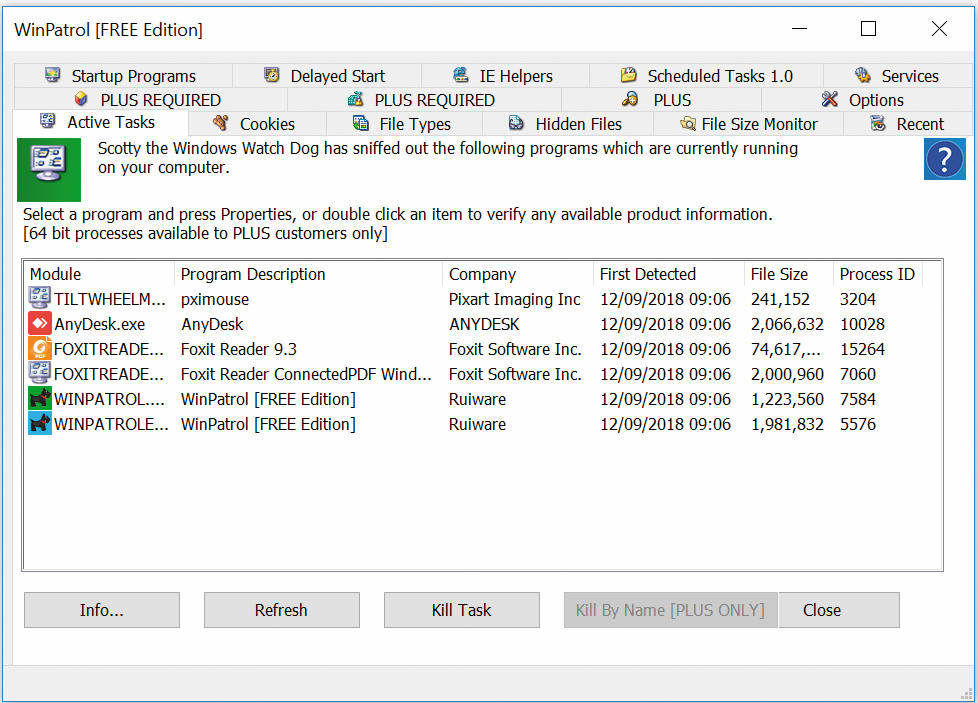The image size is (978, 703).
Task: Click file size 2,000,960 cell
Action: [787, 374]
